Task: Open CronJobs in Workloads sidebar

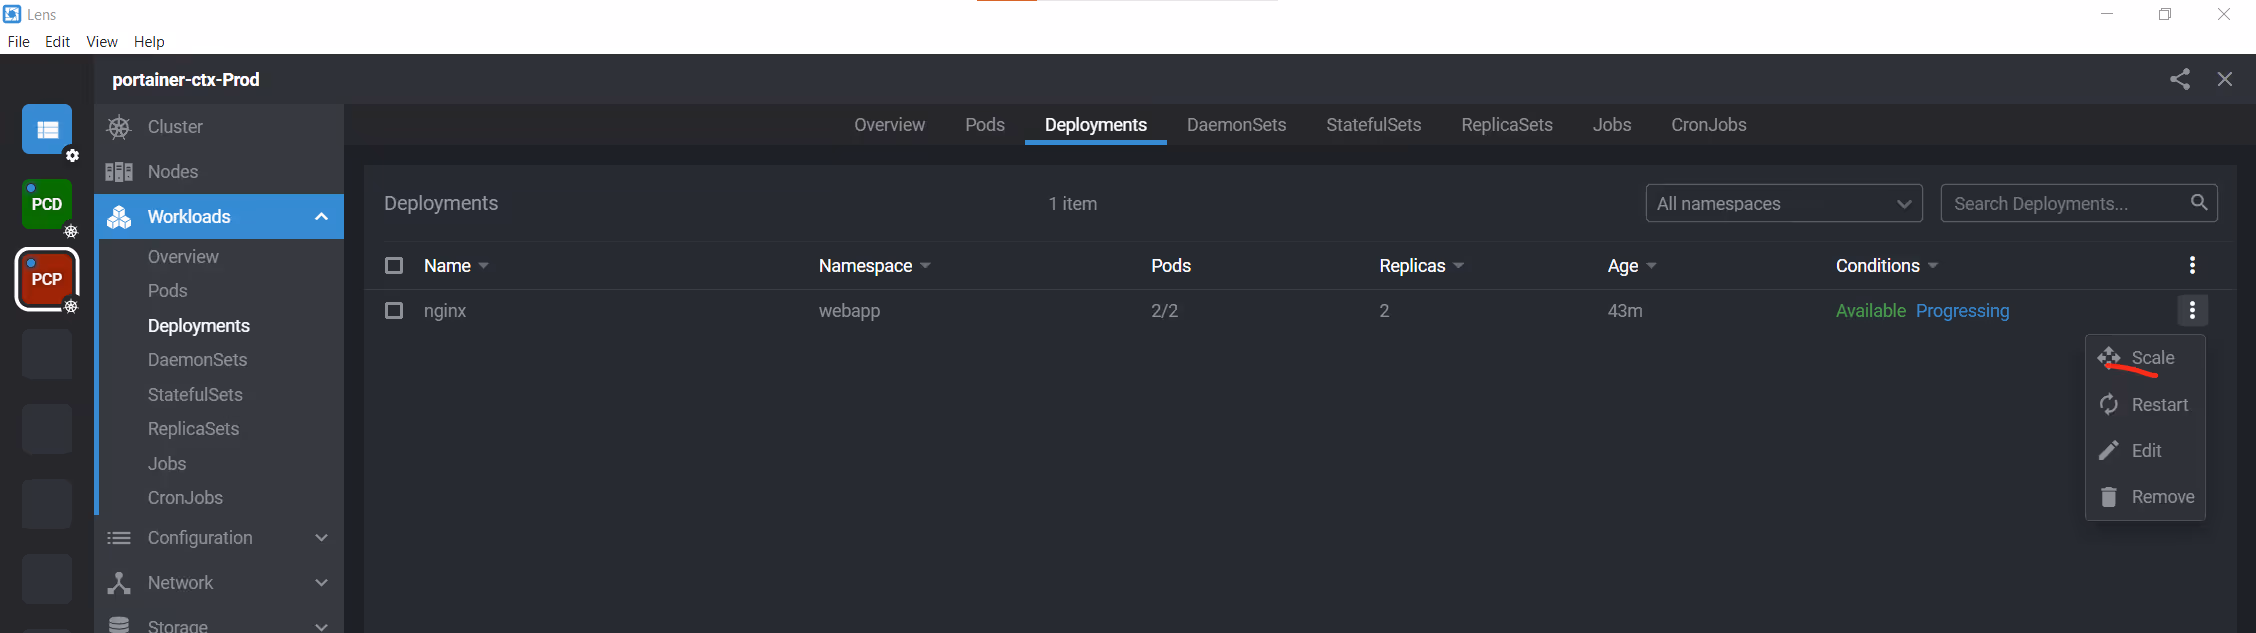Action: [x=186, y=498]
